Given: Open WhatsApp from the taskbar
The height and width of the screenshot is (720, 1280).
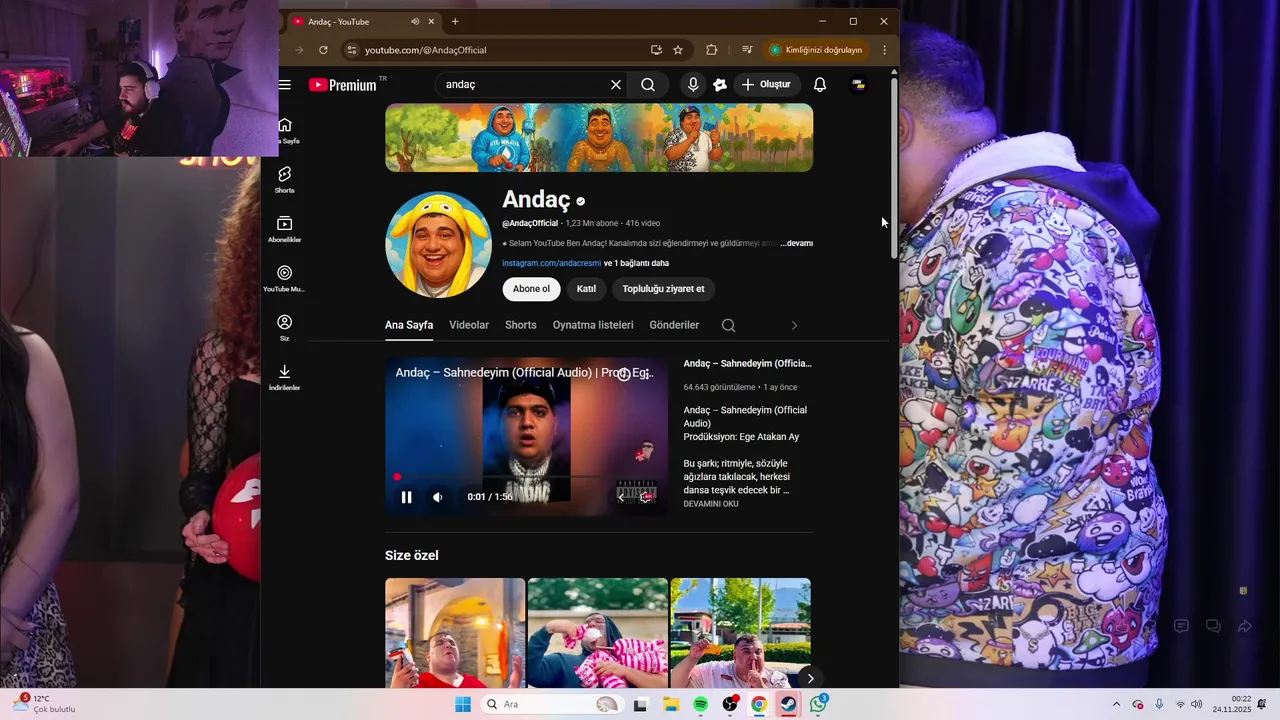Looking at the screenshot, I should pyautogui.click(x=819, y=704).
